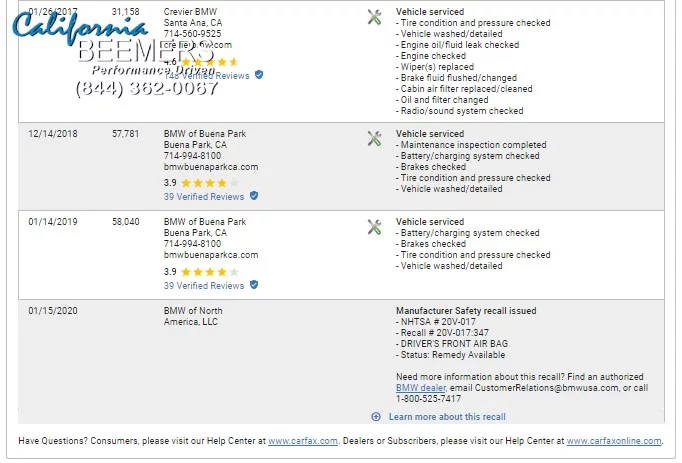Click the wrench icon on the 12/14/2018 service row

(375, 138)
